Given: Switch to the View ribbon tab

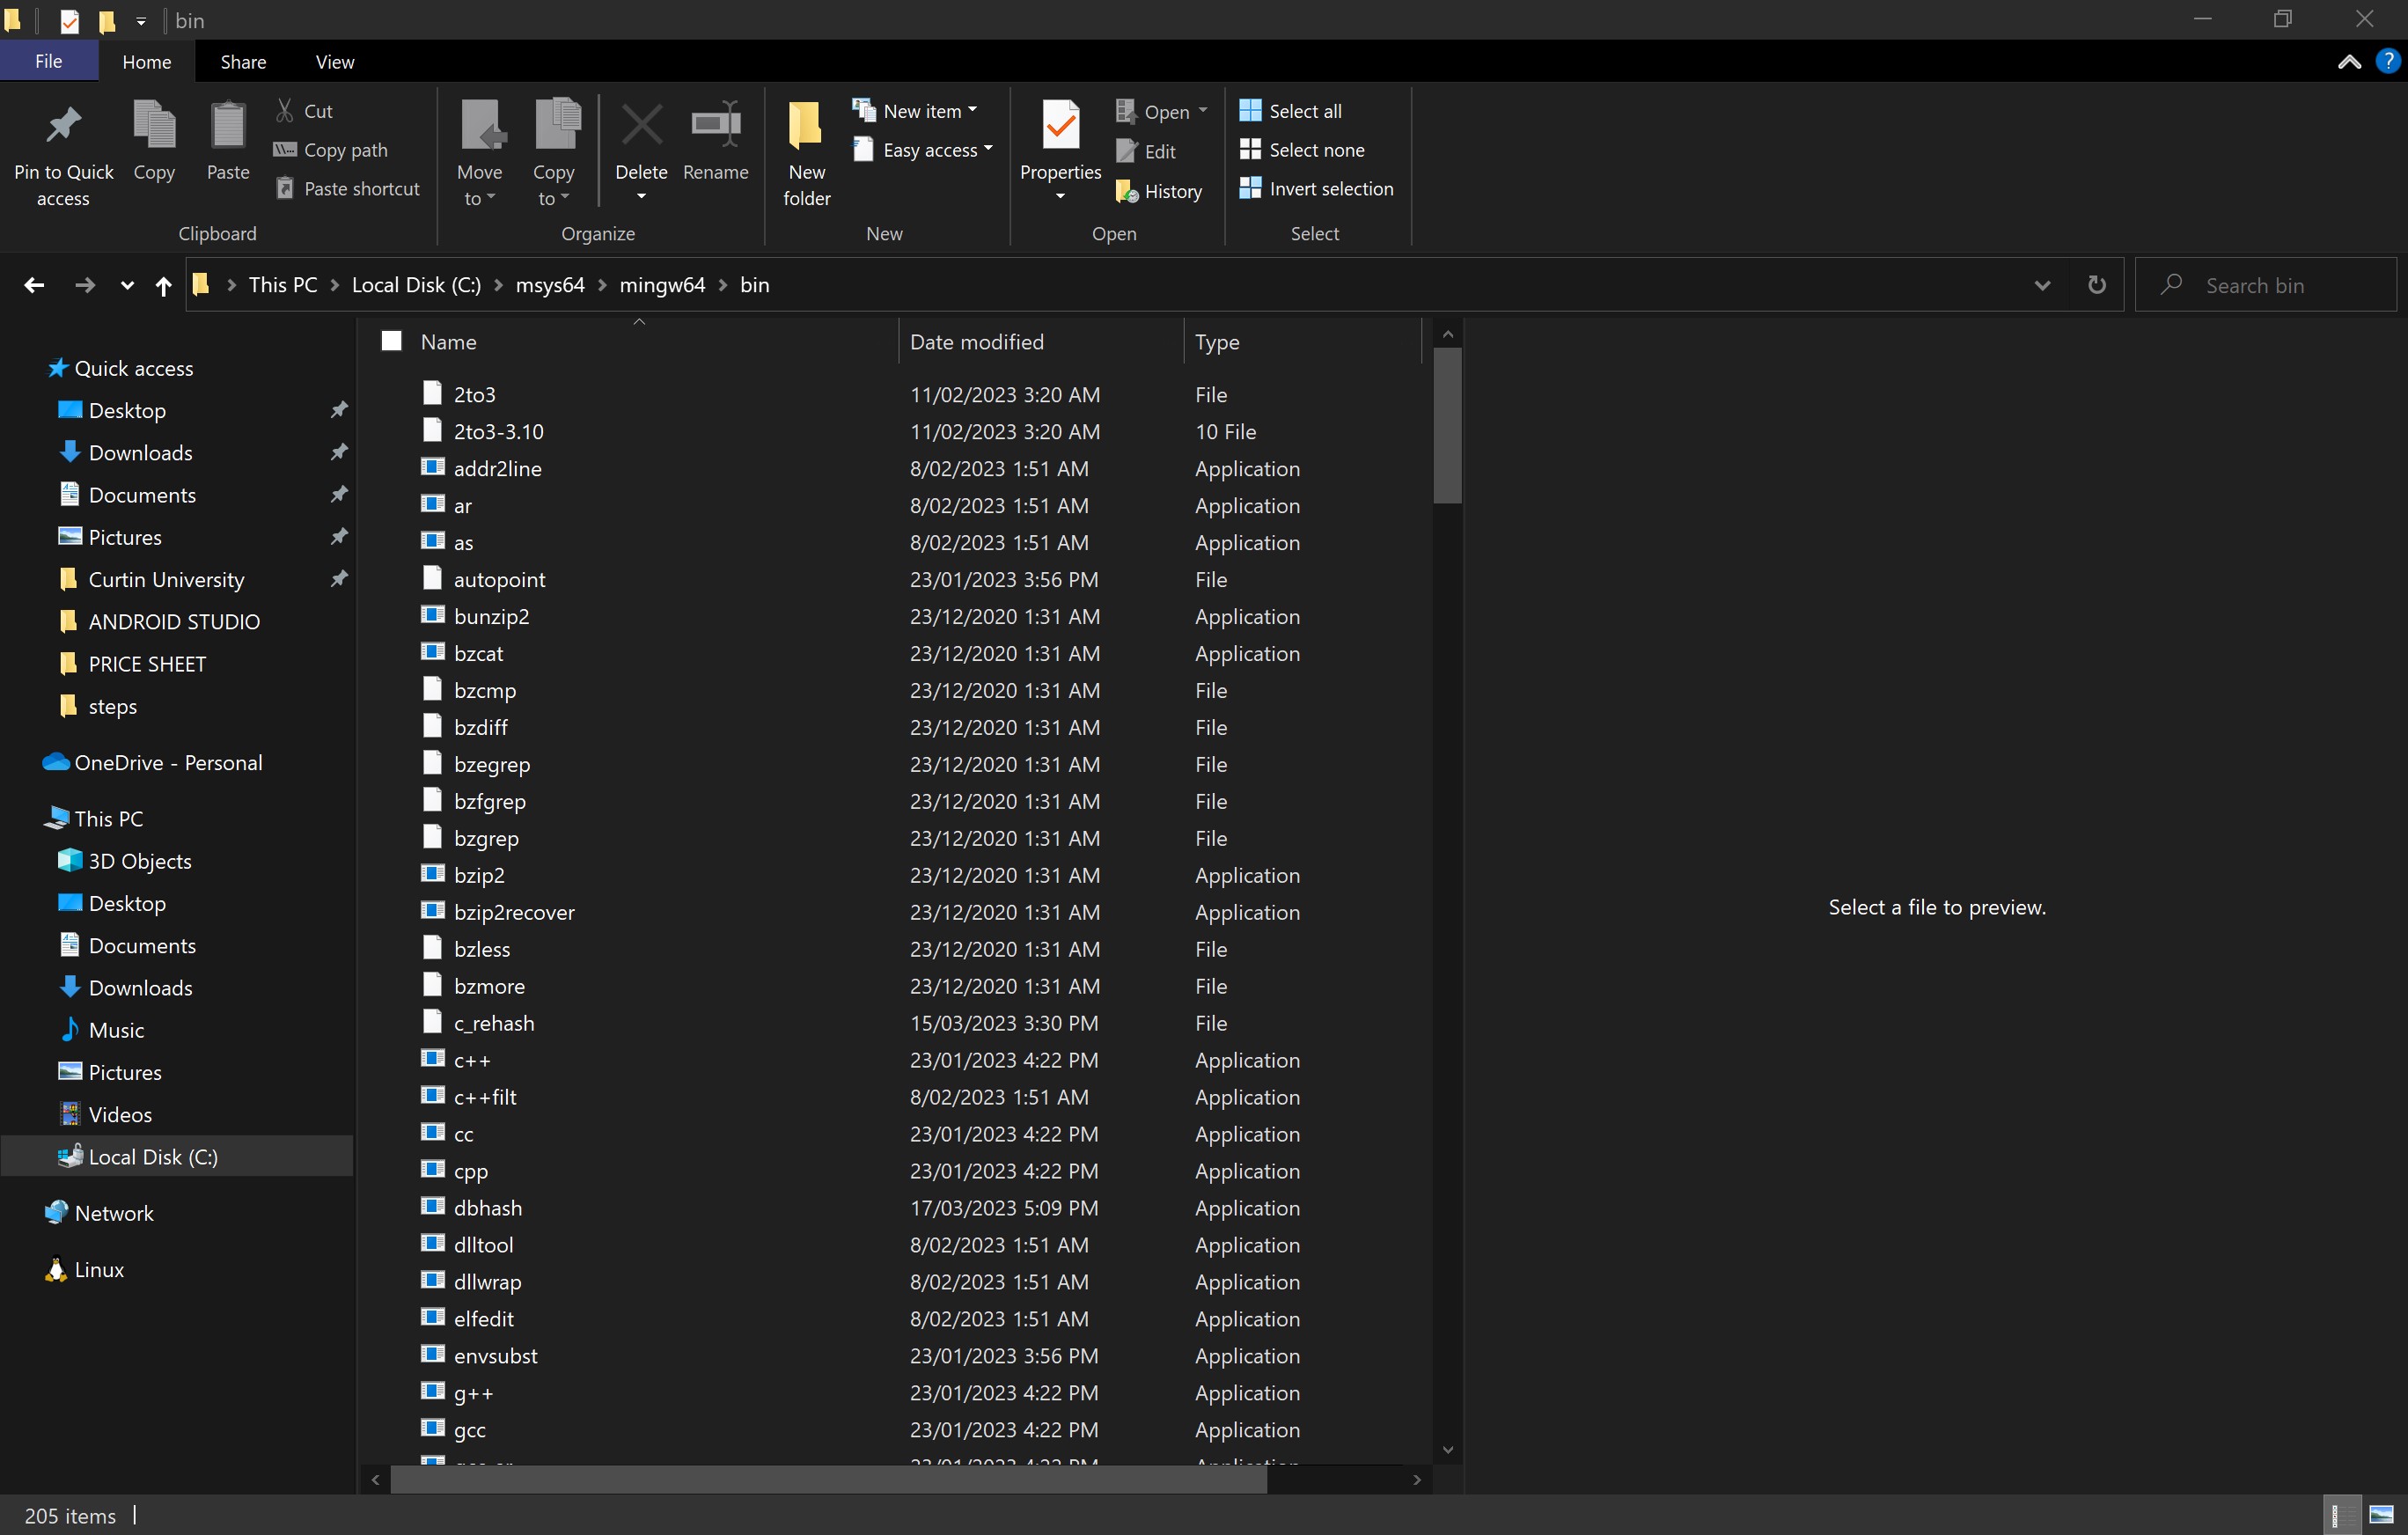Looking at the screenshot, I should pos(335,62).
